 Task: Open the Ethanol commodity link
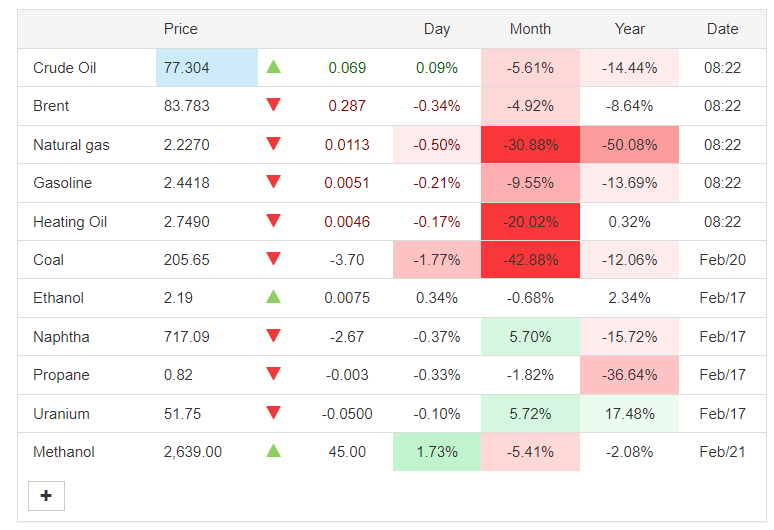pyautogui.click(x=58, y=298)
